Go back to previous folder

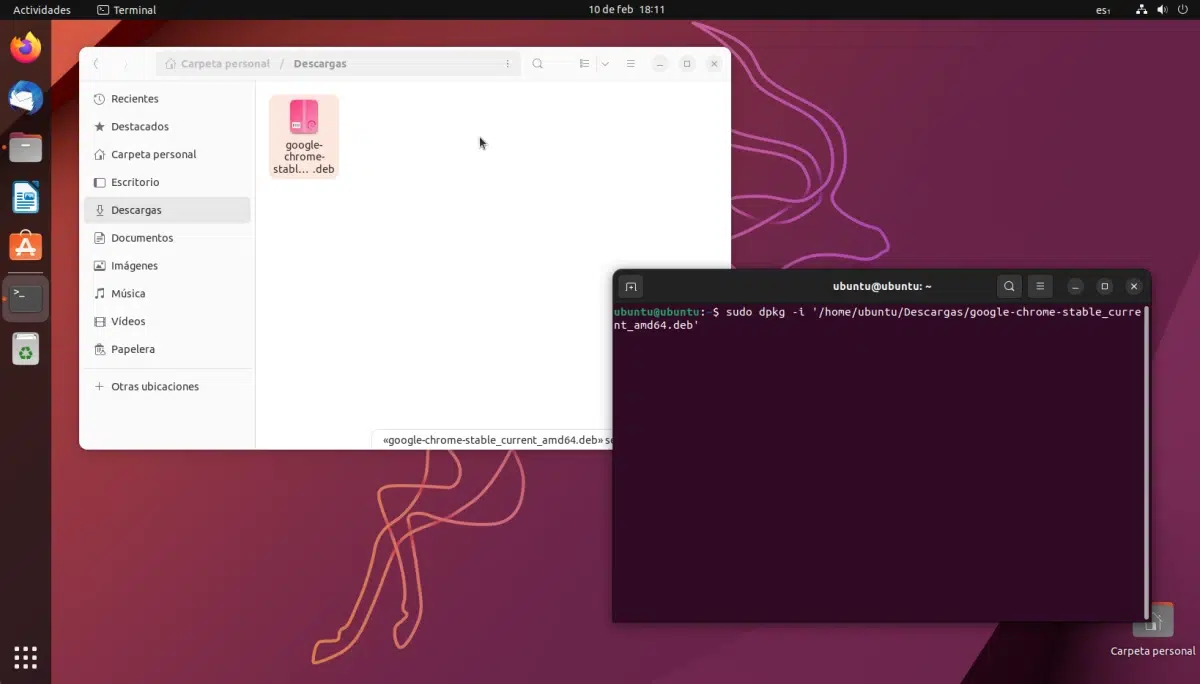pos(96,64)
